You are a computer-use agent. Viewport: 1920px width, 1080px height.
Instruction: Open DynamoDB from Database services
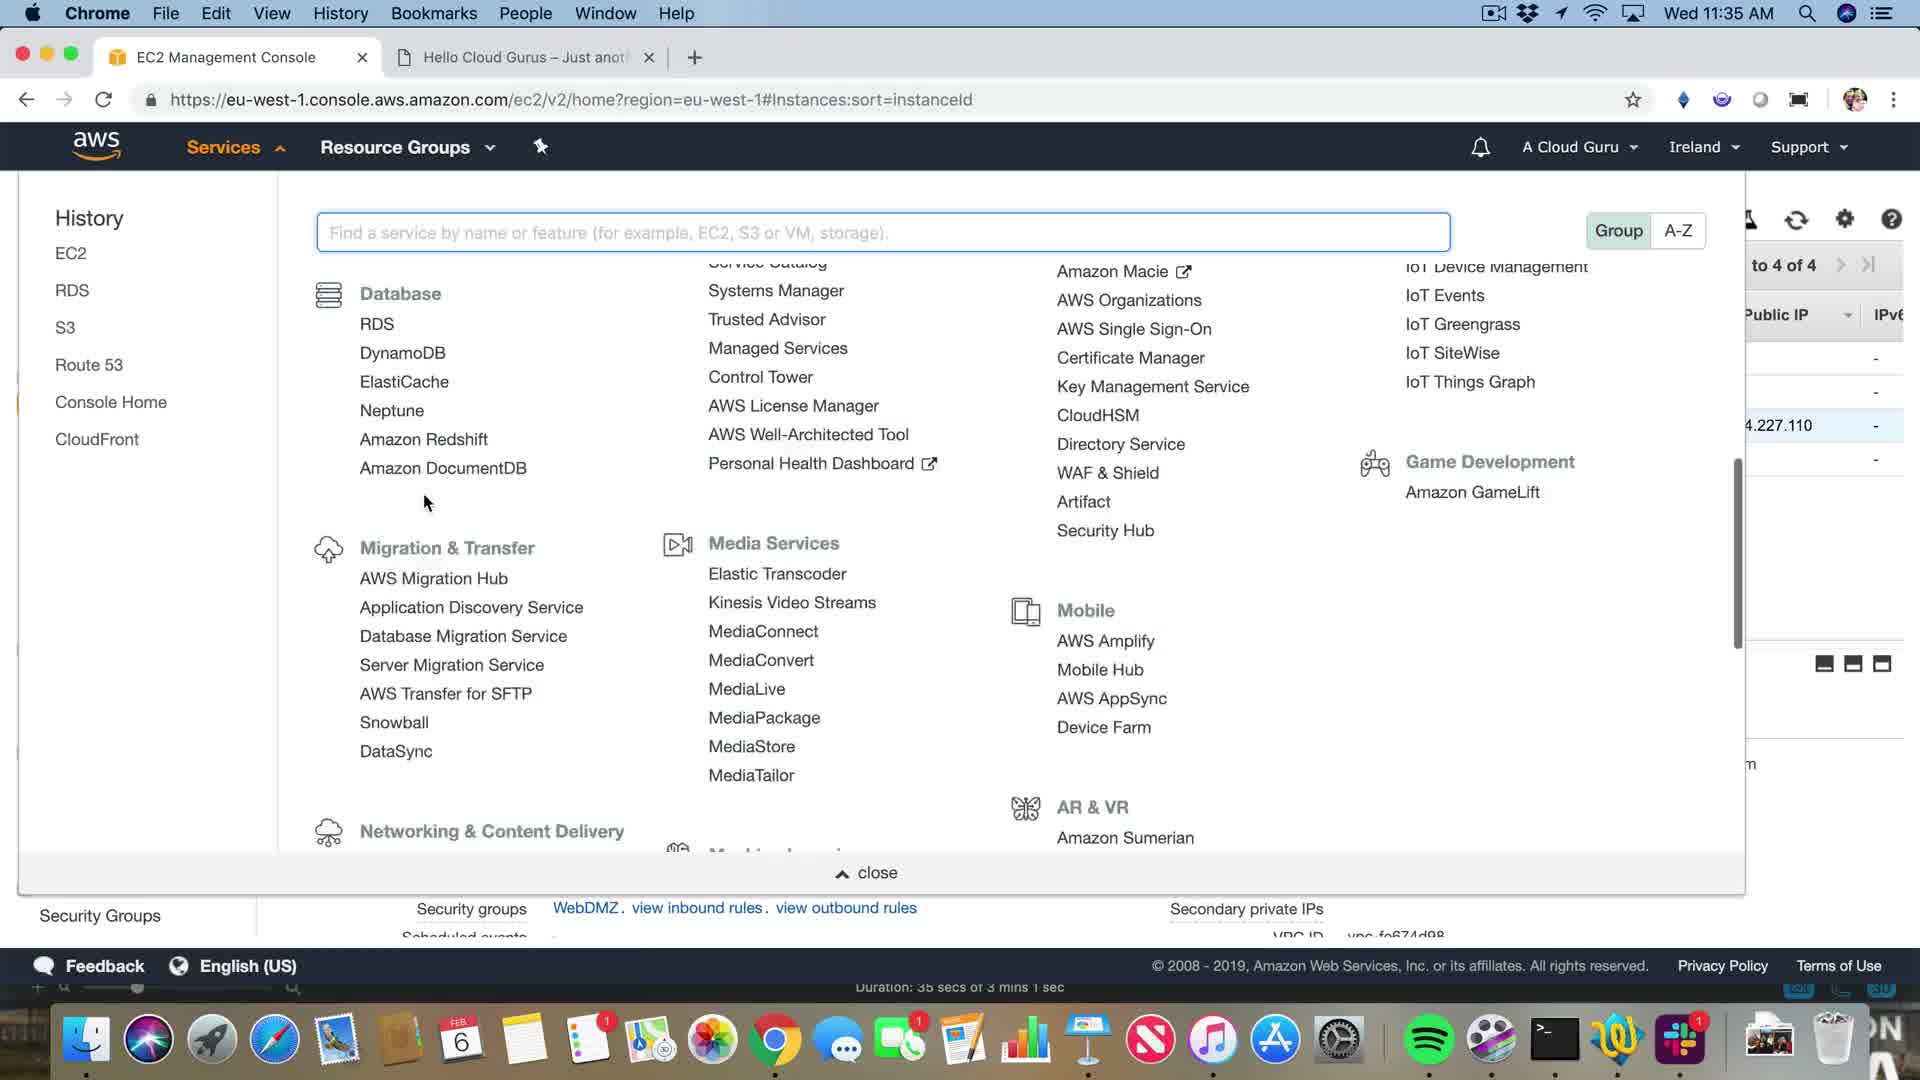pyautogui.click(x=402, y=353)
